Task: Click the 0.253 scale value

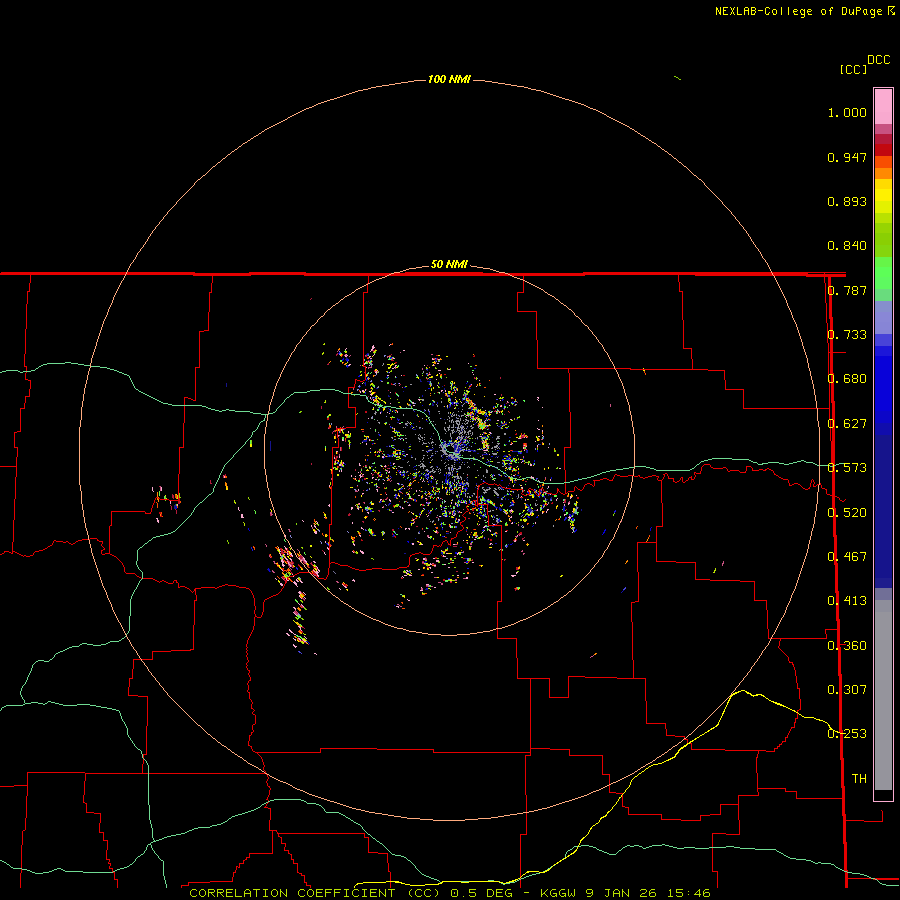Action: [x=847, y=734]
